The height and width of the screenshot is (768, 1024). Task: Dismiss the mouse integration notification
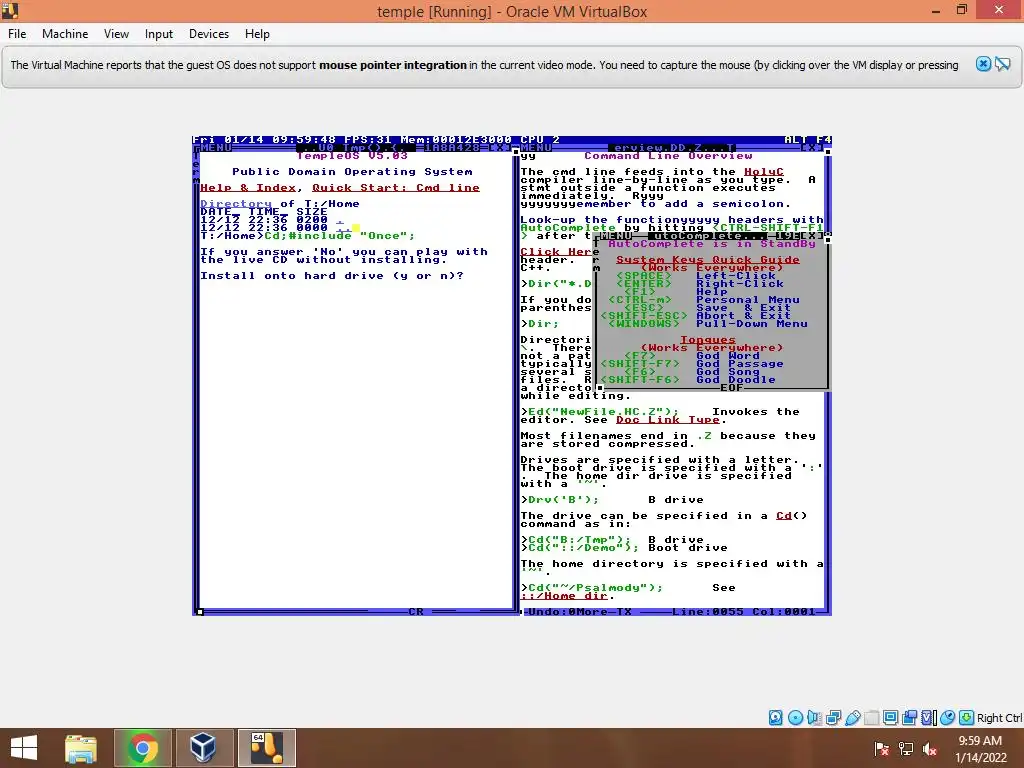(983, 64)
